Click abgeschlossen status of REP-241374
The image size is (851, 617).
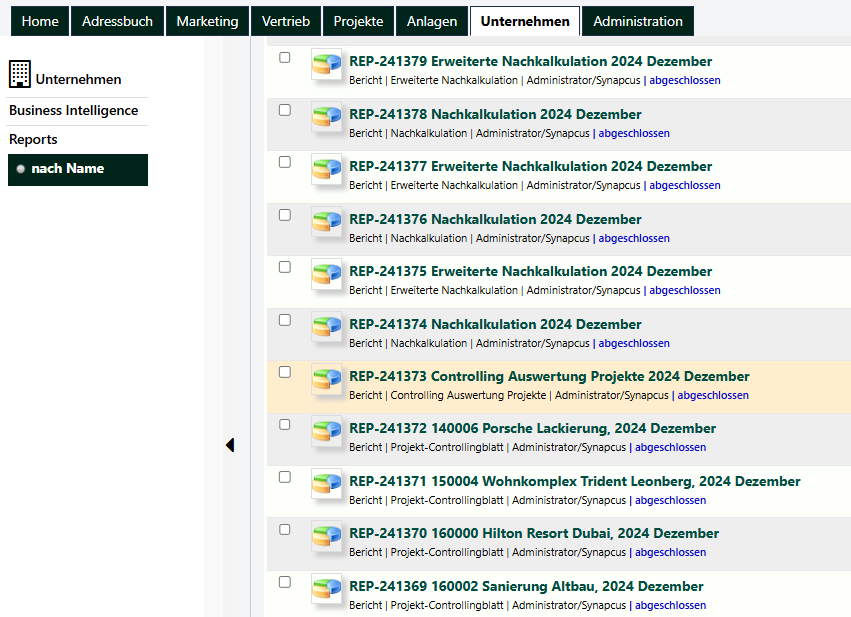[x=634, y=343]
